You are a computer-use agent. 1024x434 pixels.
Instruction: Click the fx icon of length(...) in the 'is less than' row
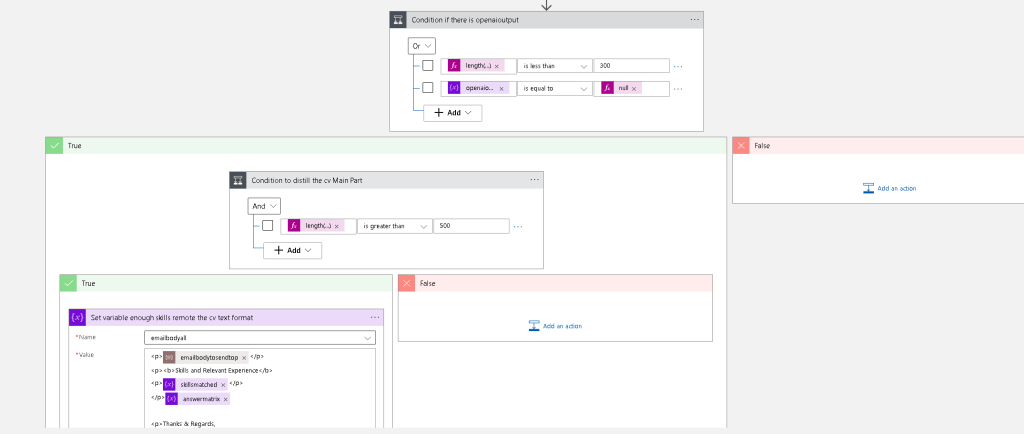454,66
